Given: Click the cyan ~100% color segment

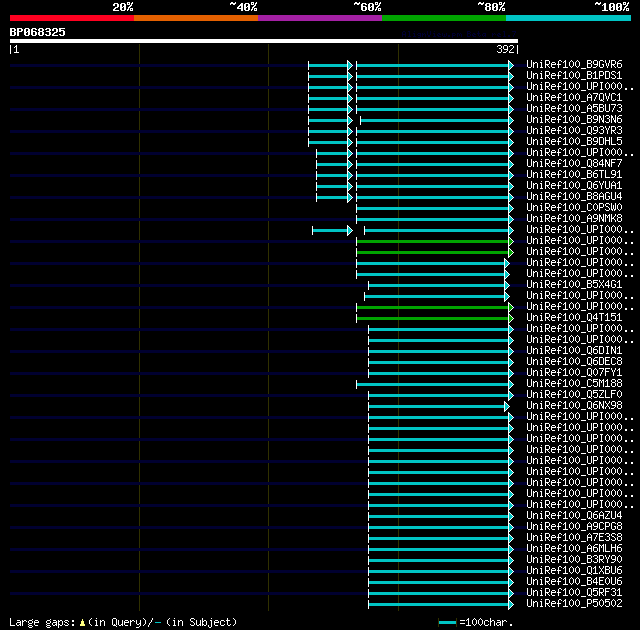Looking at the screenshot, I should (x=568, y=18).
